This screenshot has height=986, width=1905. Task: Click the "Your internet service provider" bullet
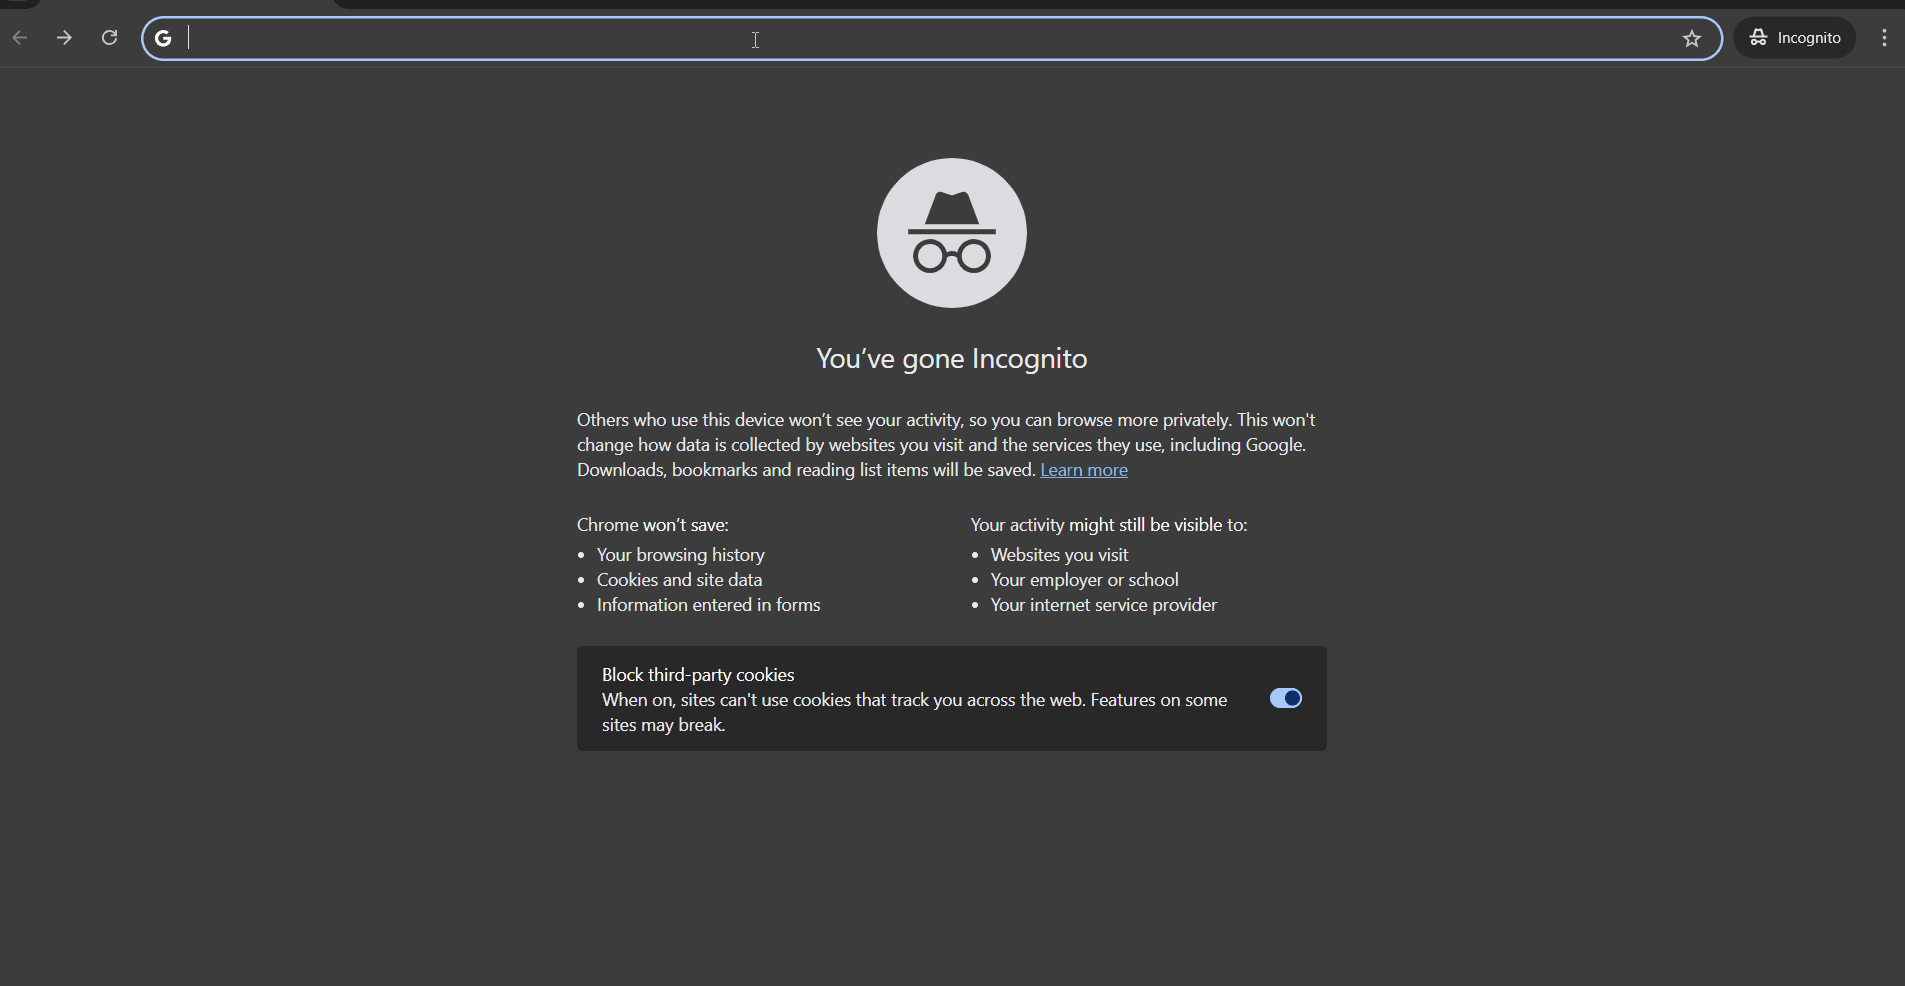pyautogui.click(x=1103, y=605)
